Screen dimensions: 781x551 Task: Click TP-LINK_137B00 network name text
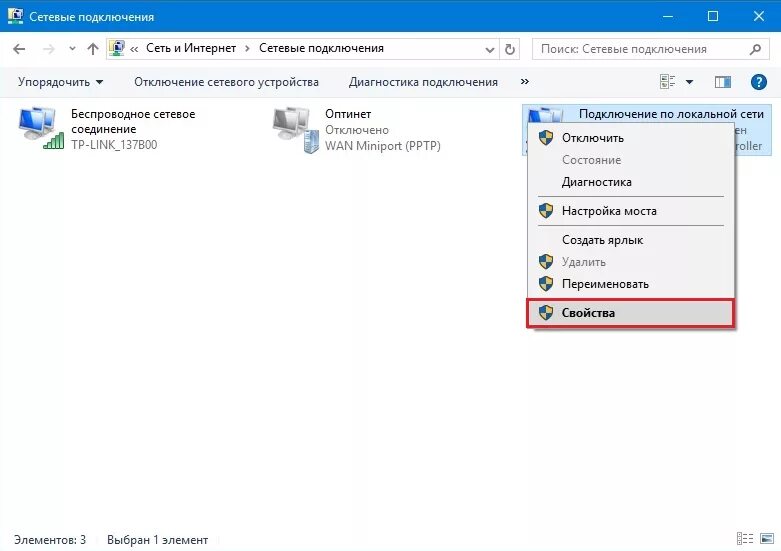tap(114, 145)
